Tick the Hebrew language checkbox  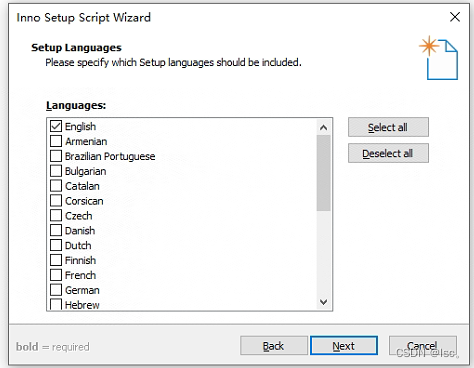[x=56, y=304]
